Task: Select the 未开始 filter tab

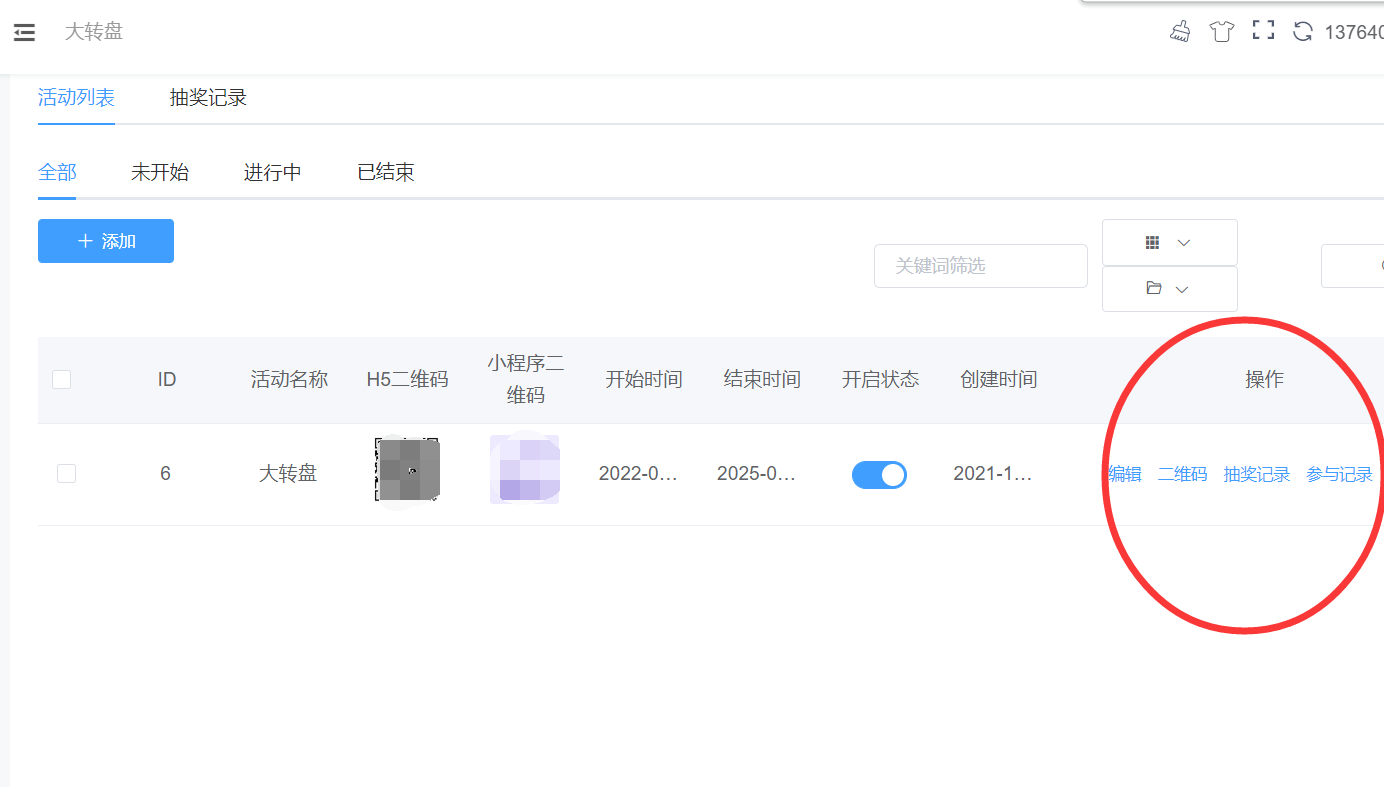Action: click(x=160, y=172)
